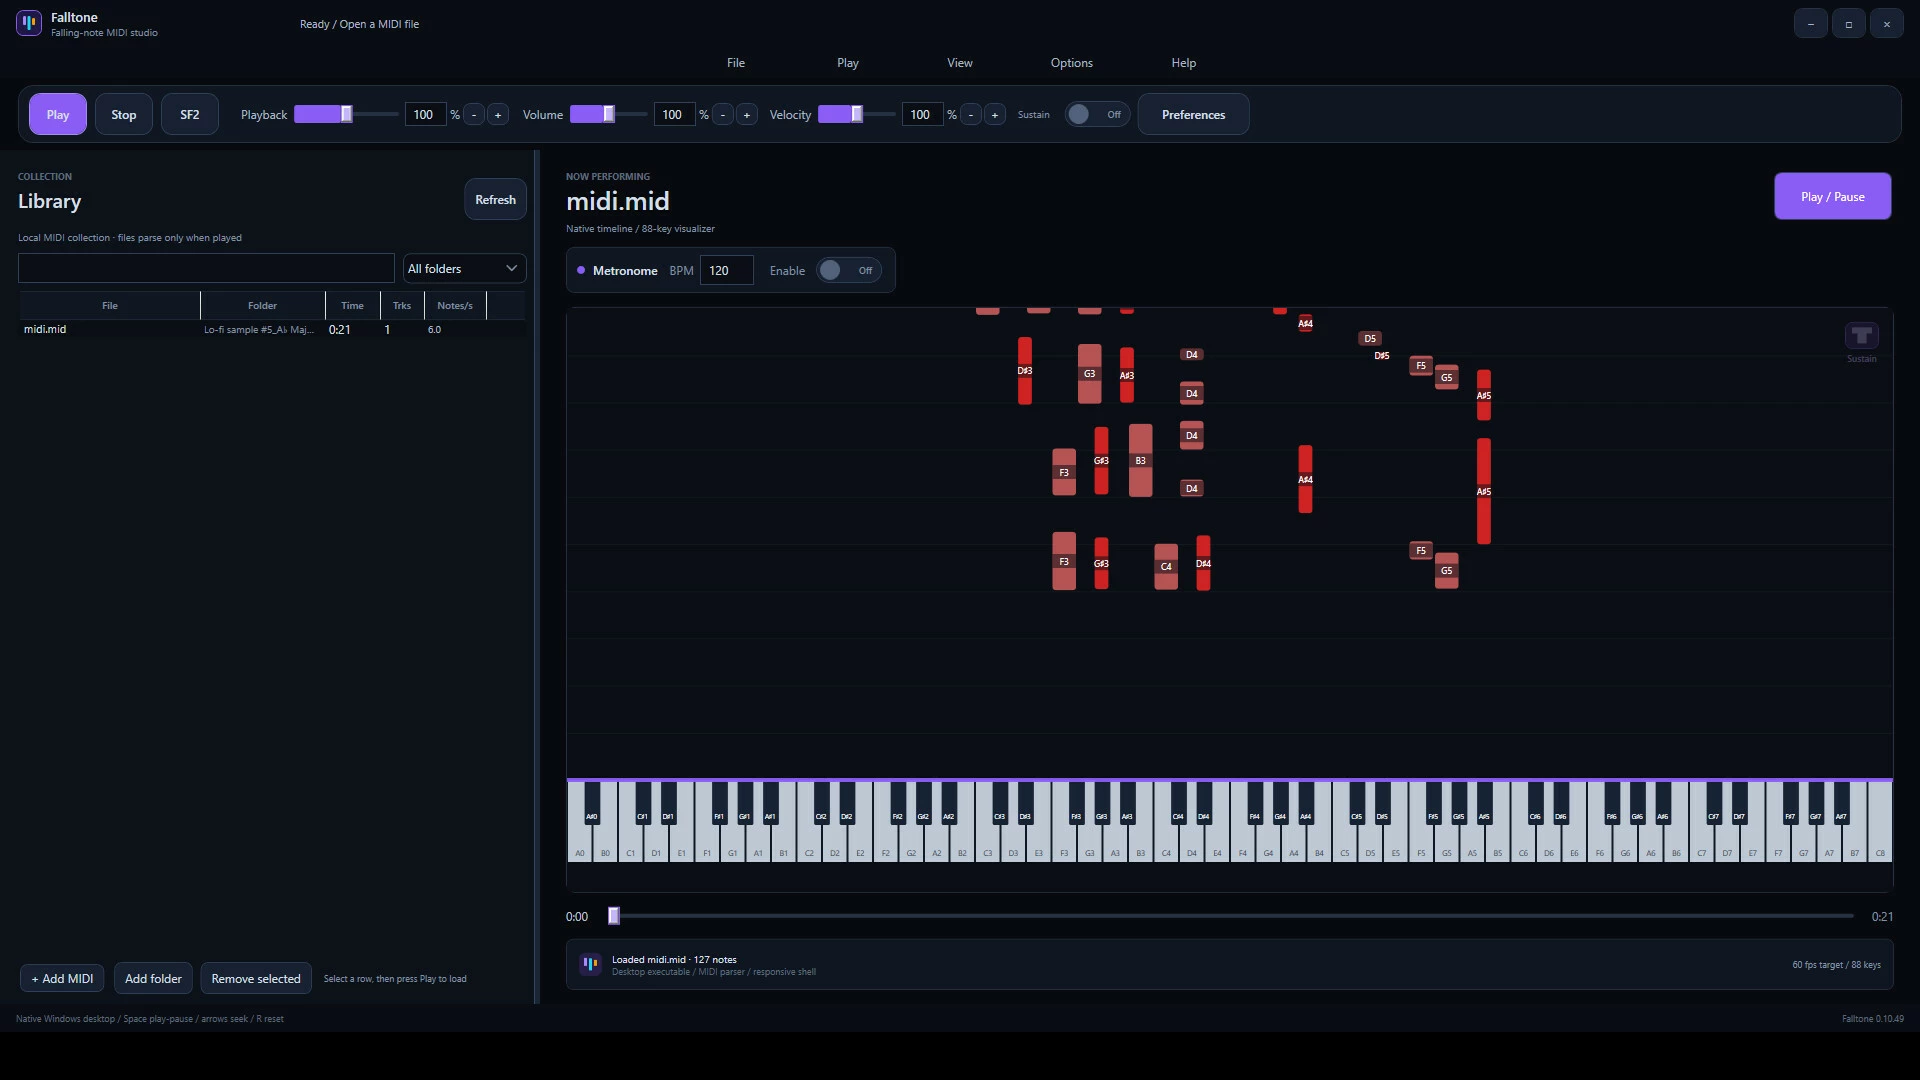The height and width of the screenshot is (1080, 1920).
Task: Toggle the Sustain switch on
Action: [x=1097, y=115]
